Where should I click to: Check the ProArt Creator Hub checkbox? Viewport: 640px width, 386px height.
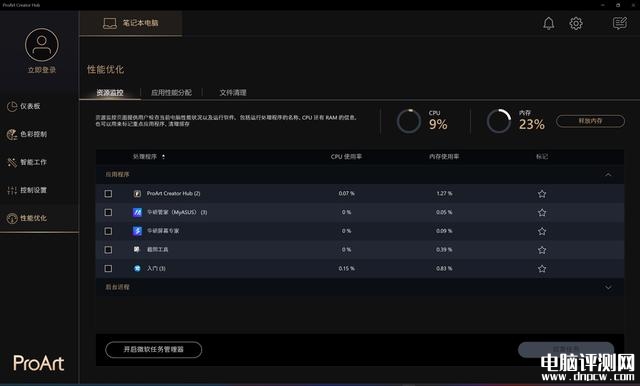click(108, 193)
